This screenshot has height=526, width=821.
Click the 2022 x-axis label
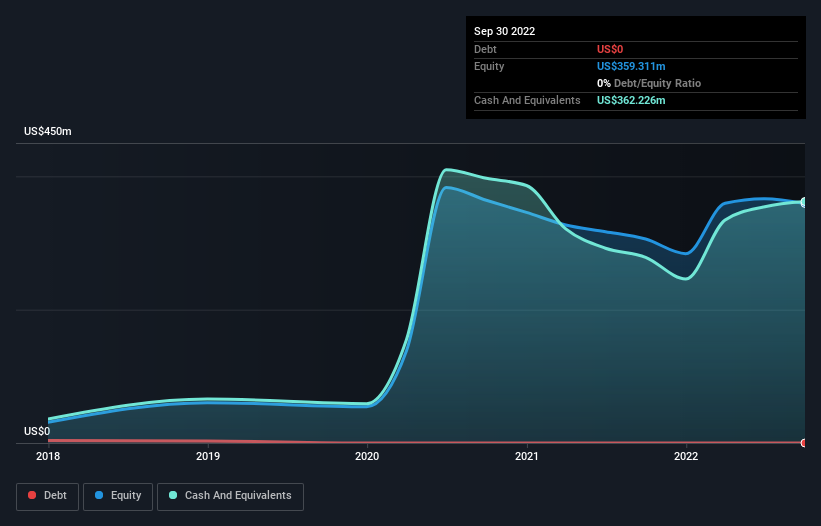(686, 456)
